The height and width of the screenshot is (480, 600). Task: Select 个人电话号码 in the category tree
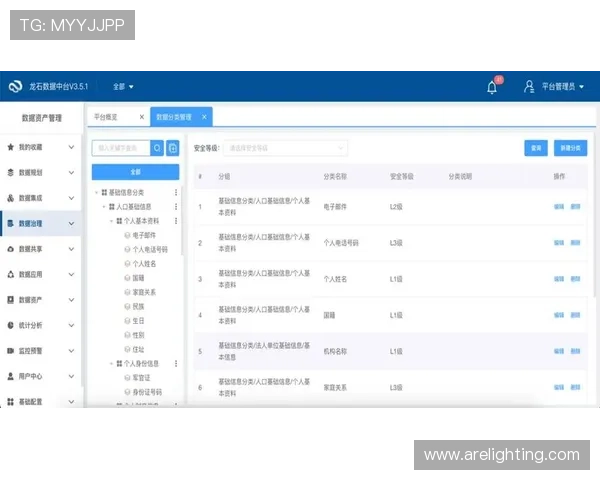click(150, 250)
